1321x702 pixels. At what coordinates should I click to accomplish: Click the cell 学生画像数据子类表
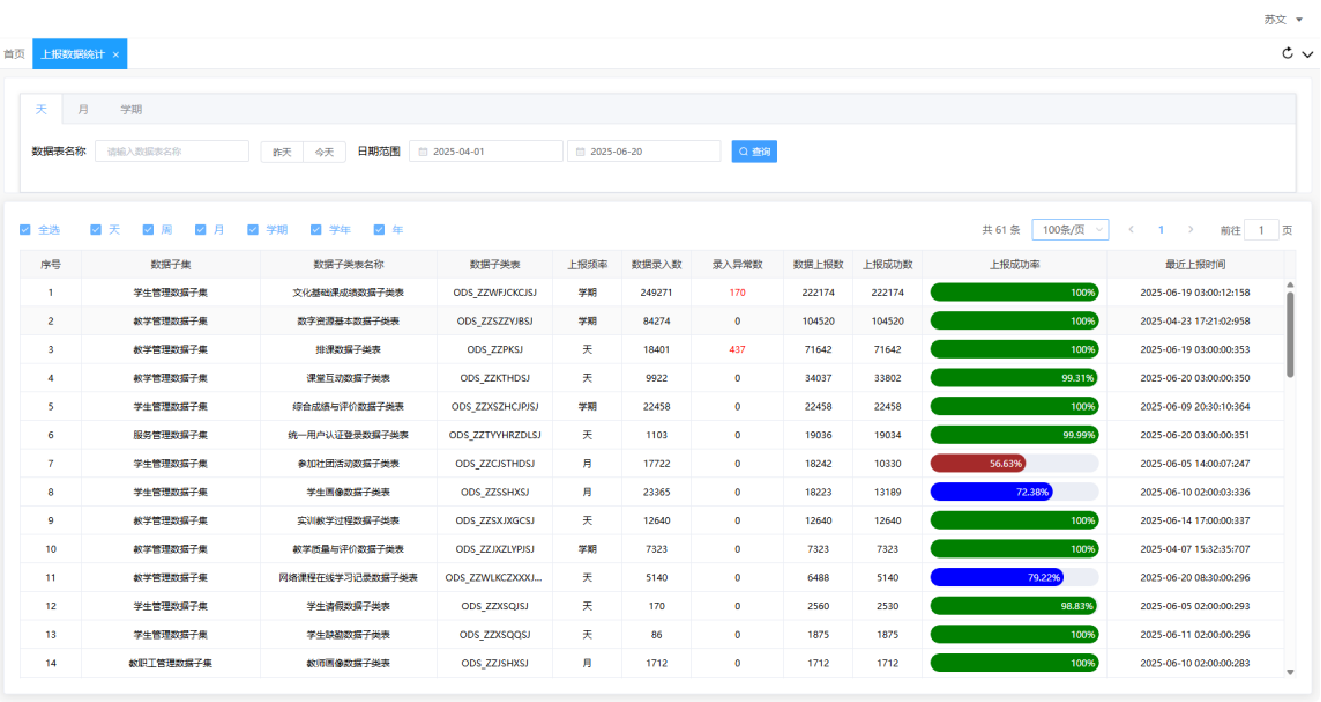(x=348, y=492)
